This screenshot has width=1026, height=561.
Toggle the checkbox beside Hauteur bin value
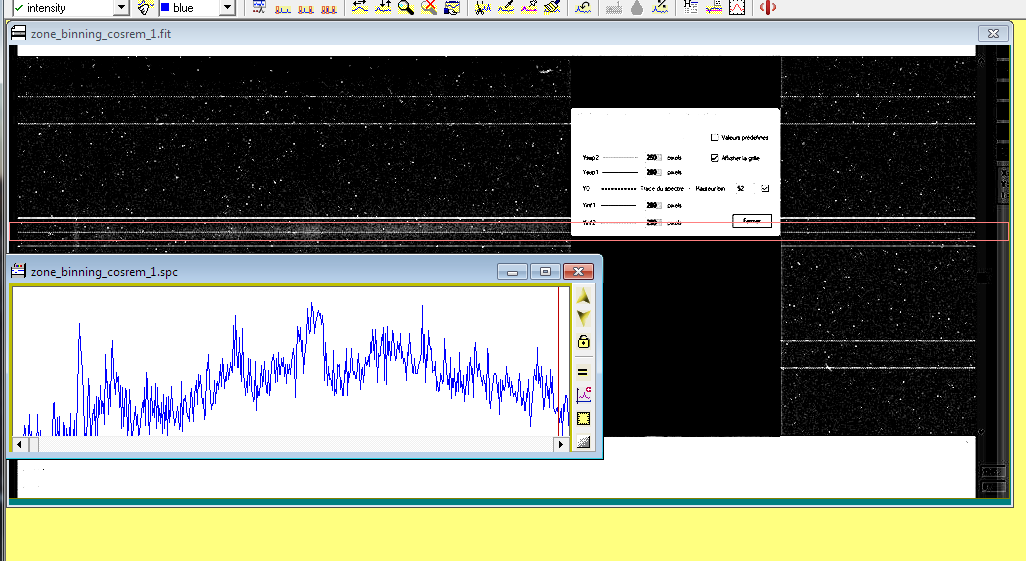coord(766,188)
